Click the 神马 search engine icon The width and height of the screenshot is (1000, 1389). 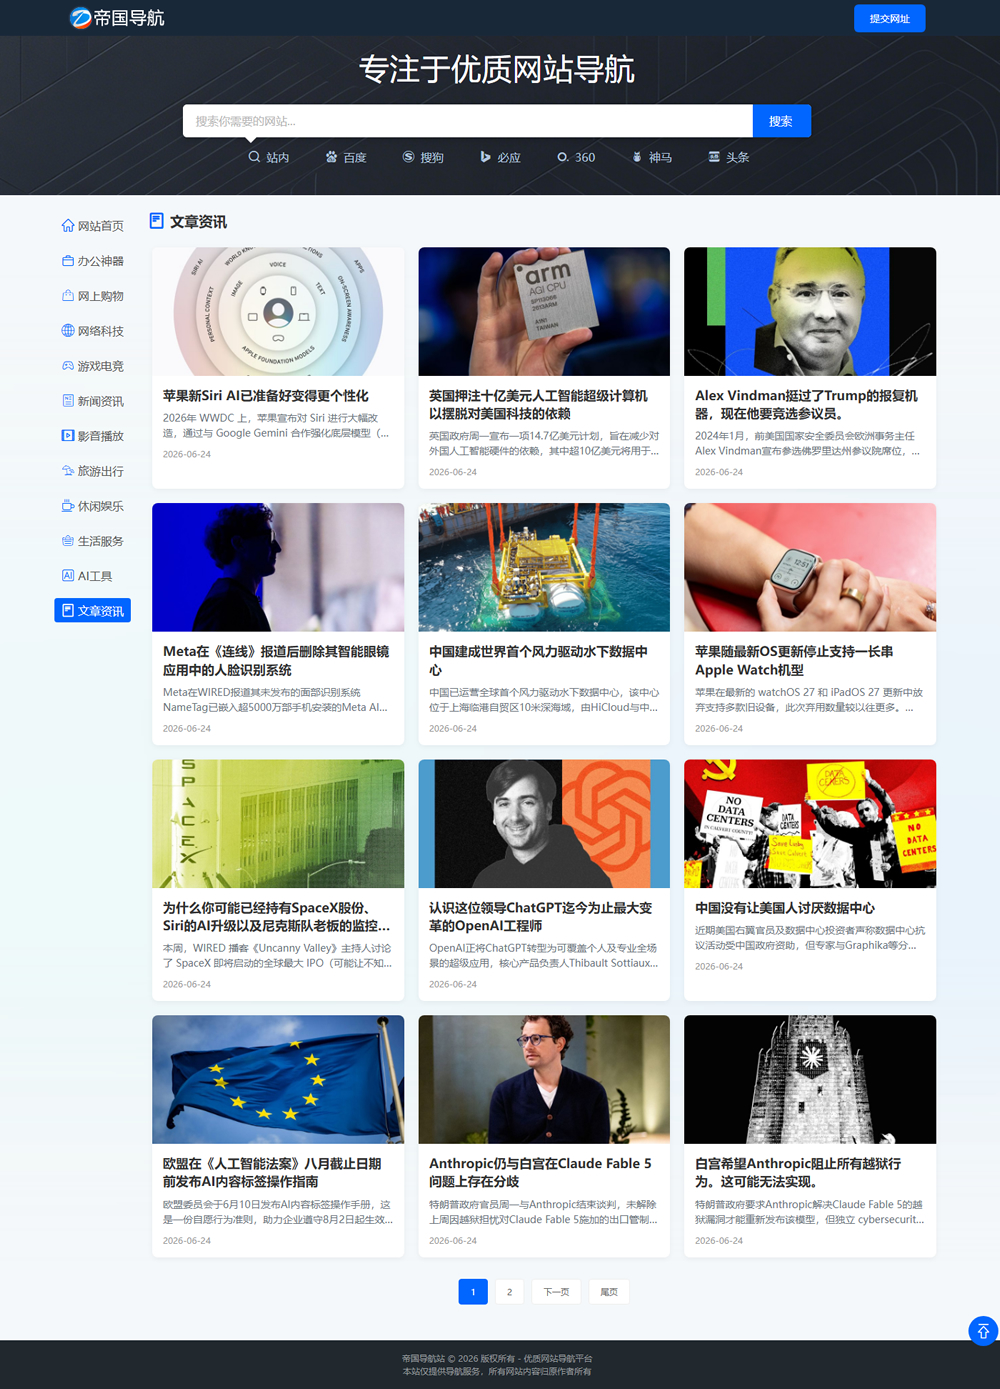[x=637, y=157]
